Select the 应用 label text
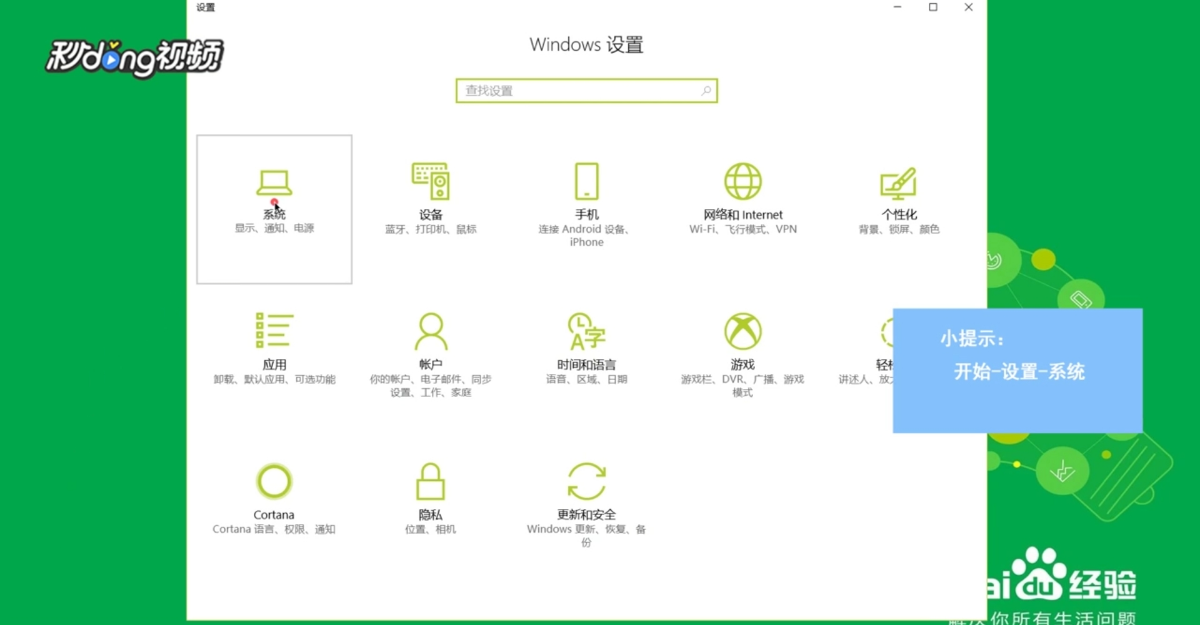 point(274,365)
